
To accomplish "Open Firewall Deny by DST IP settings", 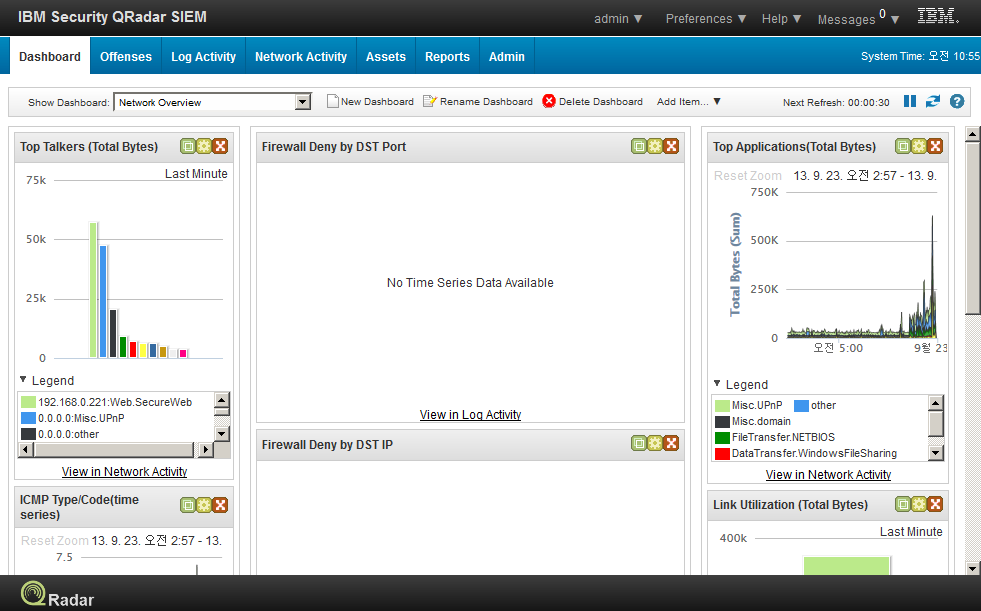I will point(655,443).
